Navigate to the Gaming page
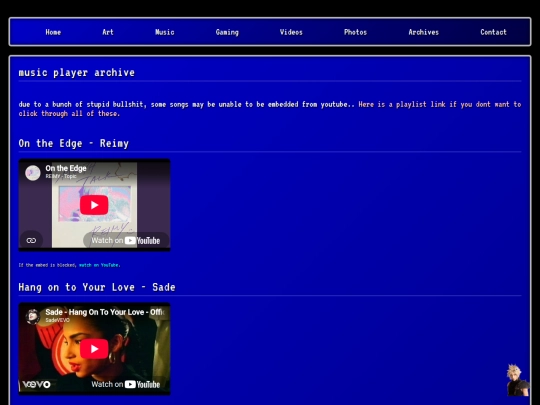Image resolution: width=540 pixels, height=405 pixels. click(227, 32)
